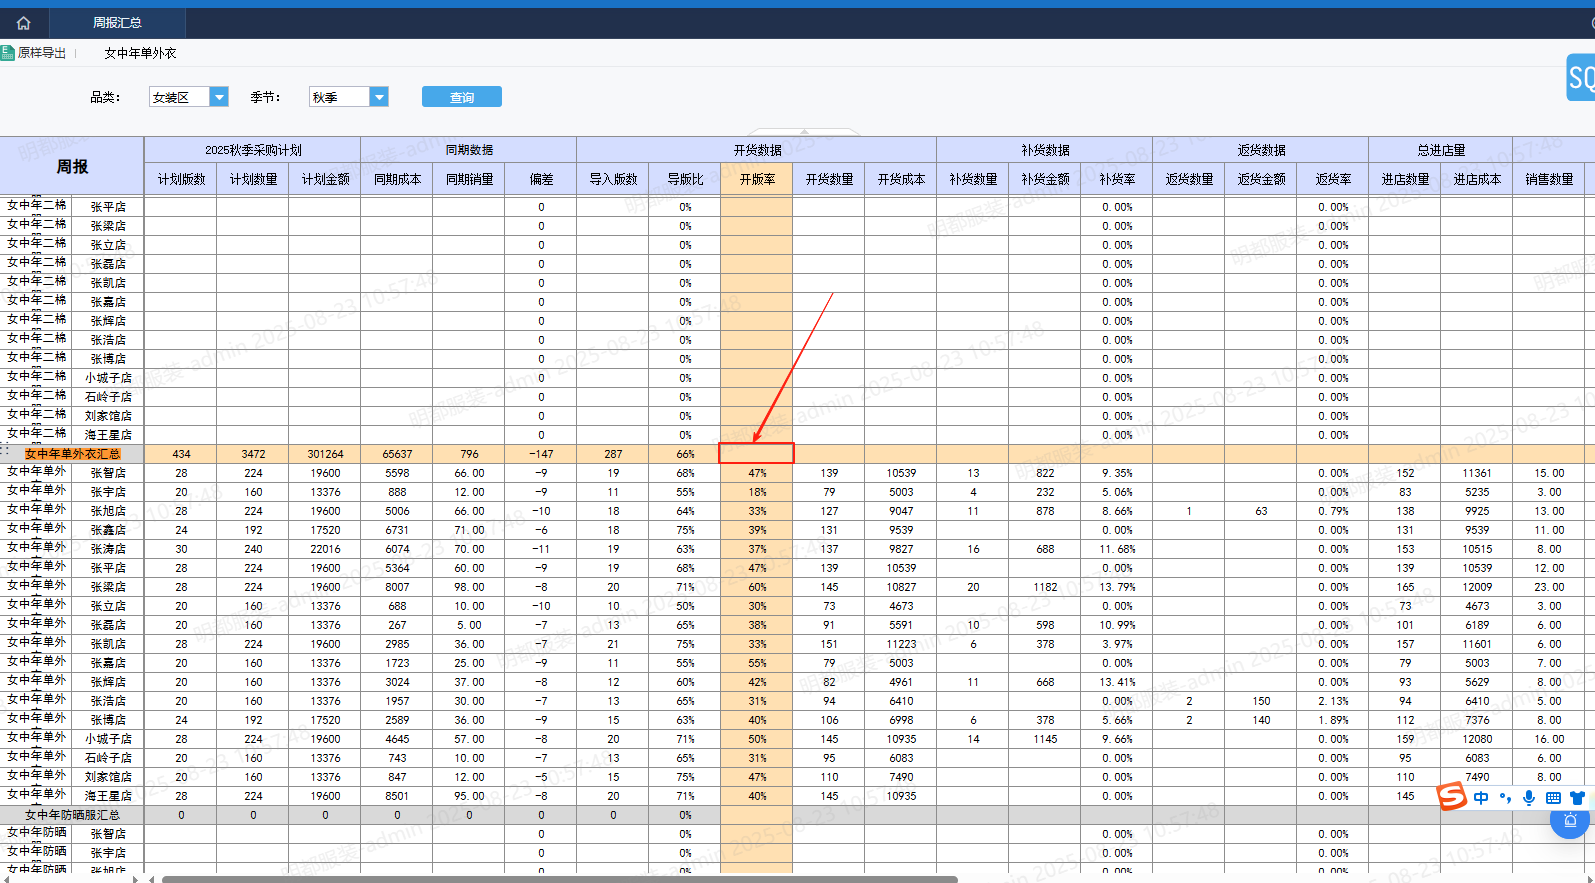The width and height of the screenshot is (1595, 883).
Task: Click the 13.79% restock rate cell
Action: click(1117, 587)
